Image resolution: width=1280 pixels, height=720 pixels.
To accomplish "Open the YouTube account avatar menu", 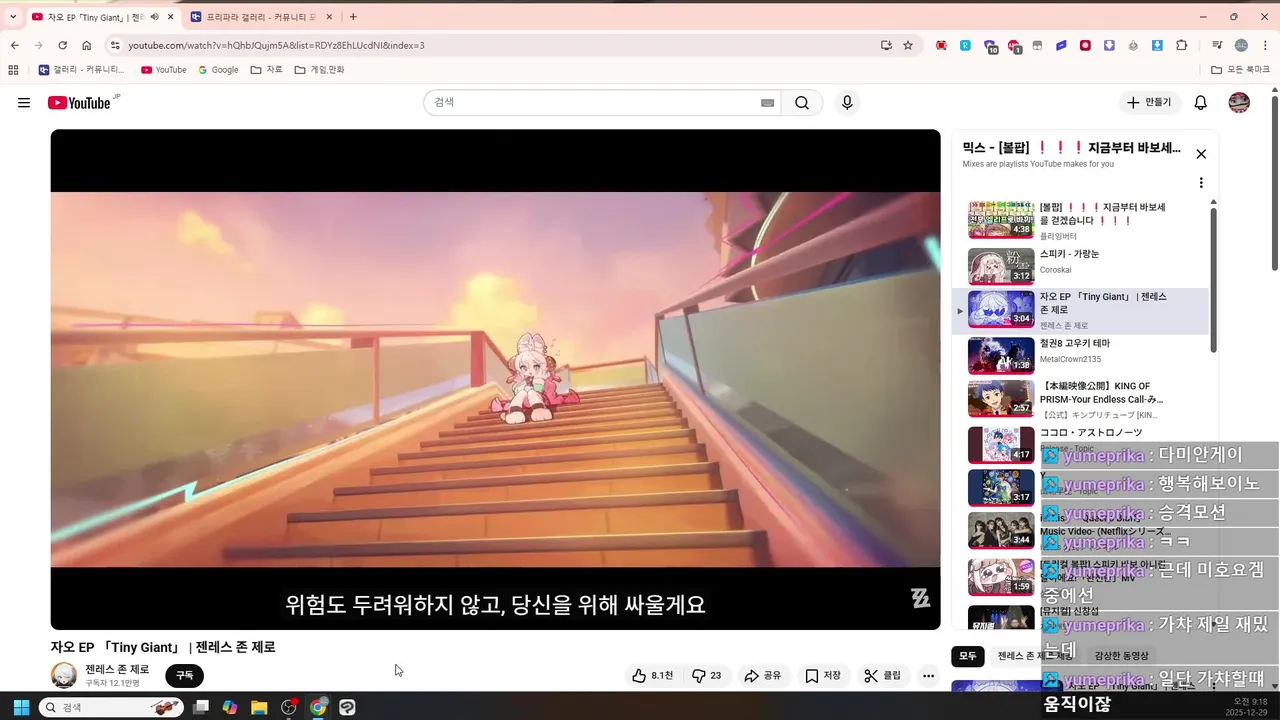I will click(x=1239, y=103).
